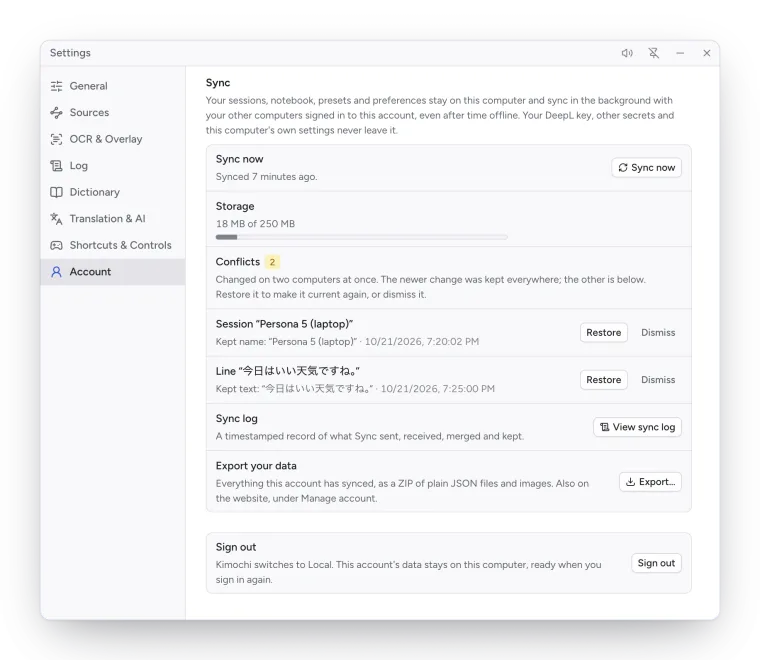This screenshot has height=660, width=760.
Task: Click the Sync now button
Action: click(647, 168)
